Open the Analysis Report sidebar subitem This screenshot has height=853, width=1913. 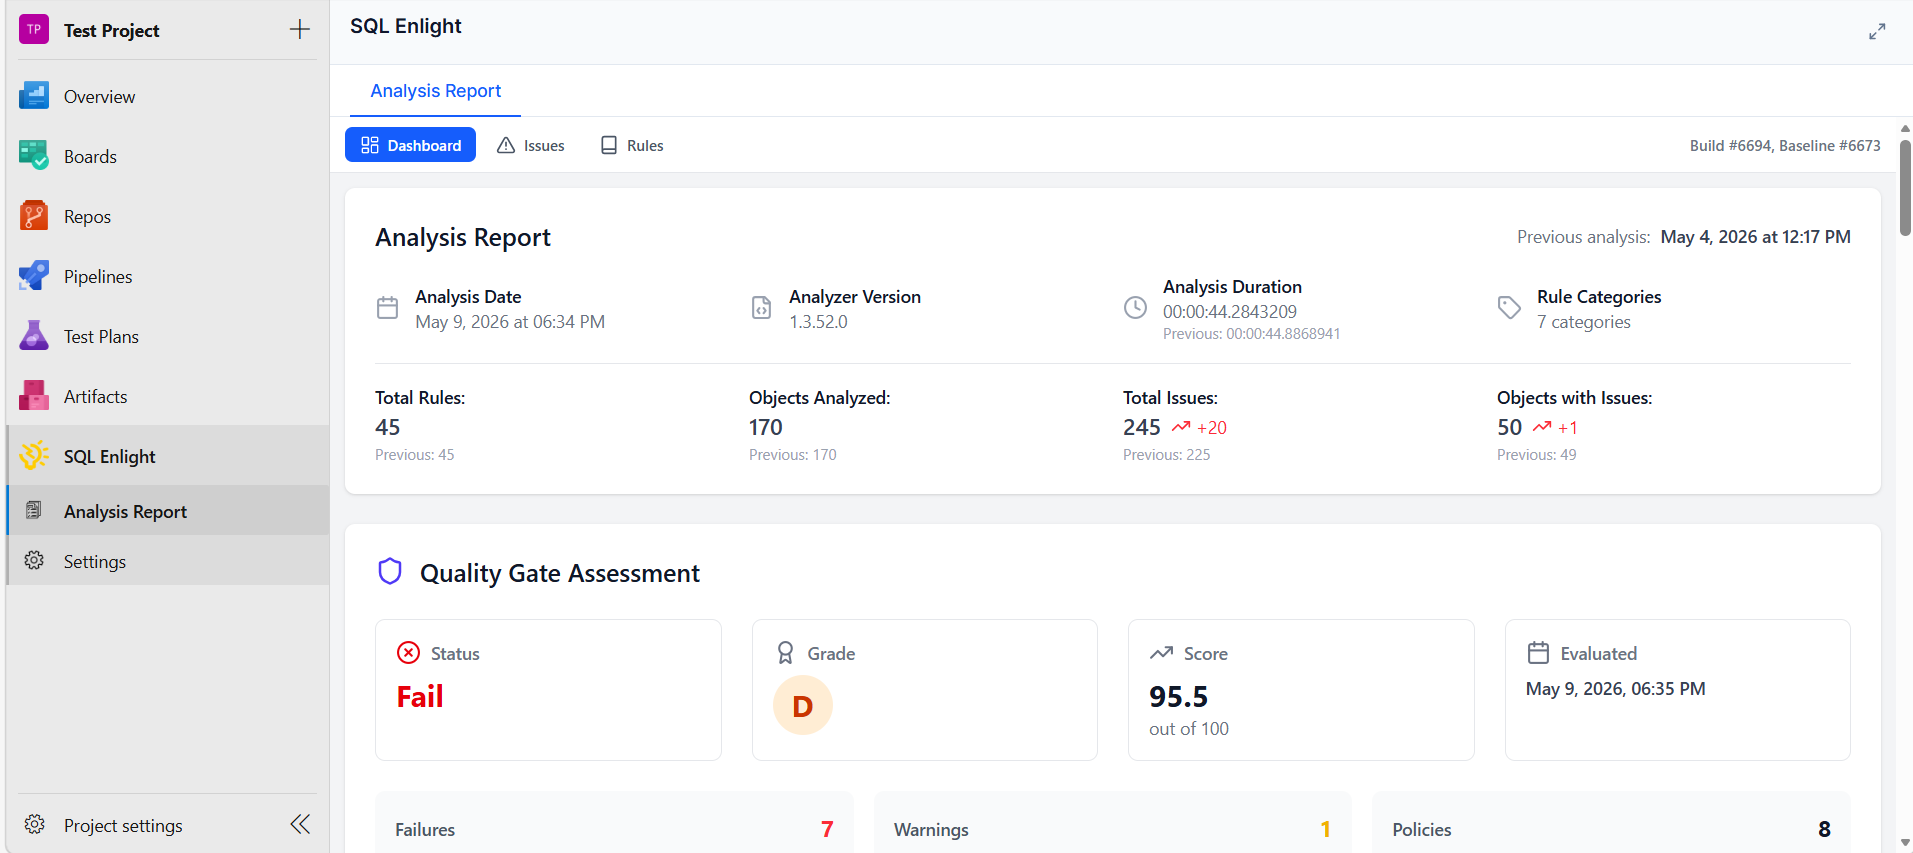pos(168,511)
